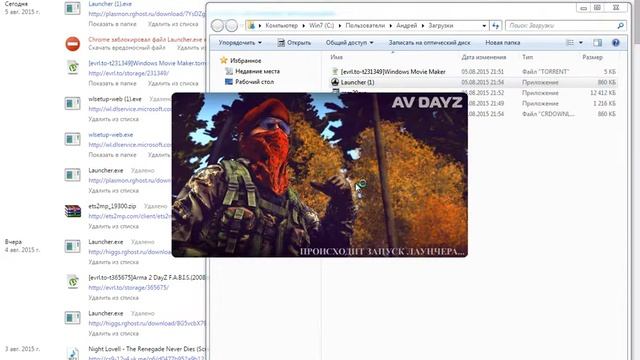The width and height of the screenshot is (640, 360).
Task: Click Удалить из списка under wlsetup-web (1).exe
Action: (x=113, y=119)
